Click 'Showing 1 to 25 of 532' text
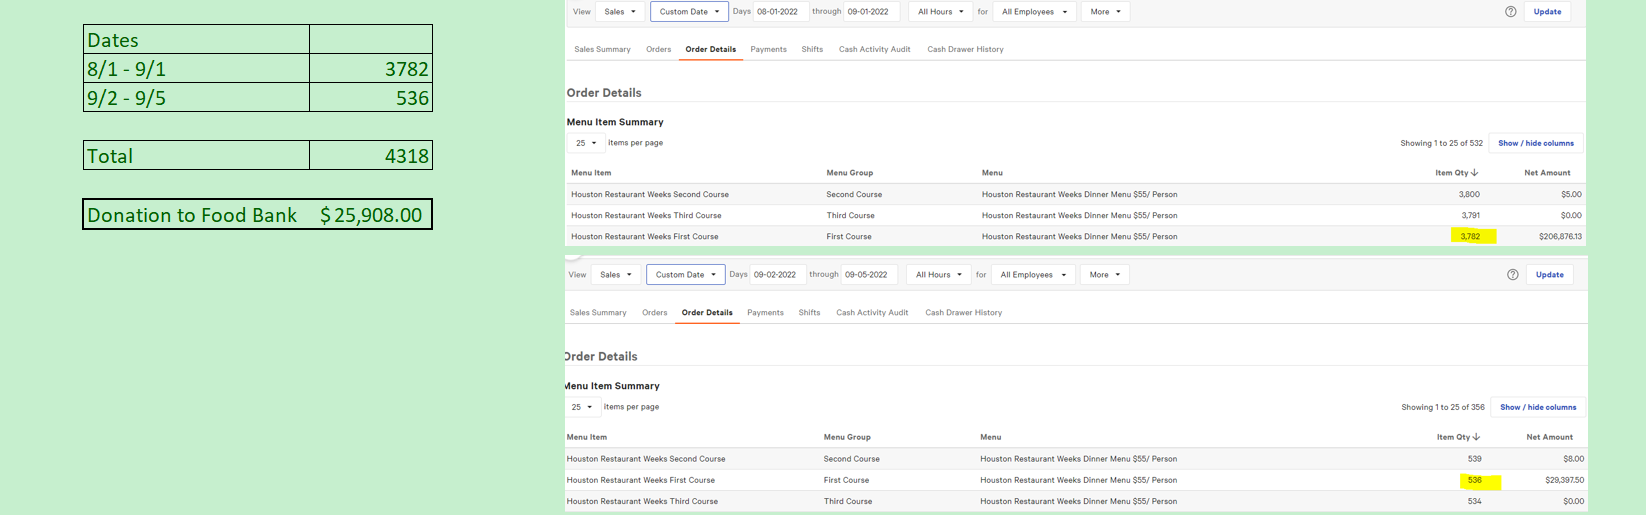Viewport: 1646px width, 515px height. coord(1441,143)
